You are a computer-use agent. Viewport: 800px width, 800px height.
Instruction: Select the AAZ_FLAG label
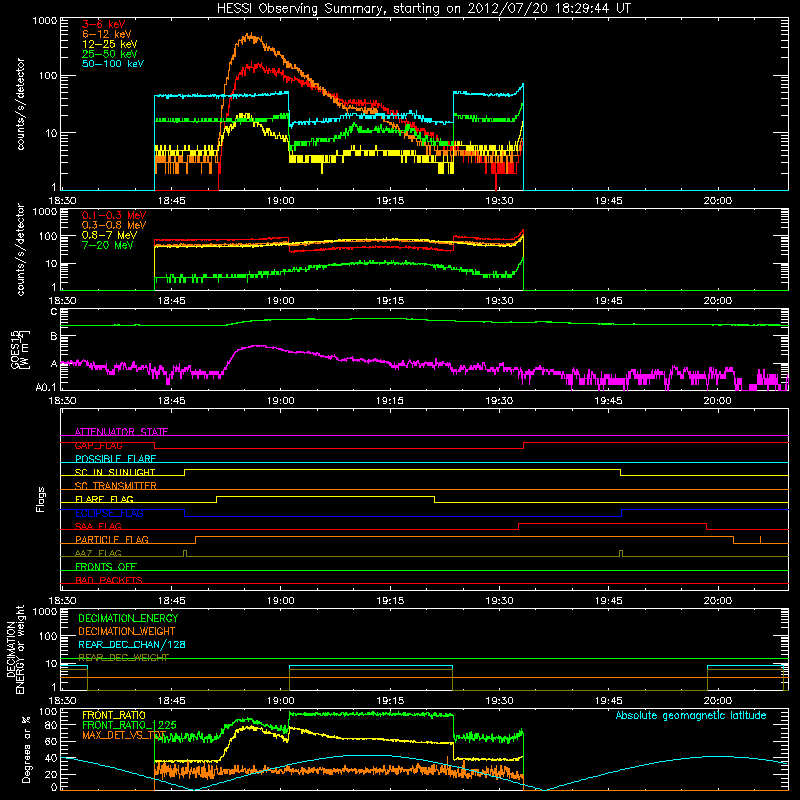(x=98, y=553)
